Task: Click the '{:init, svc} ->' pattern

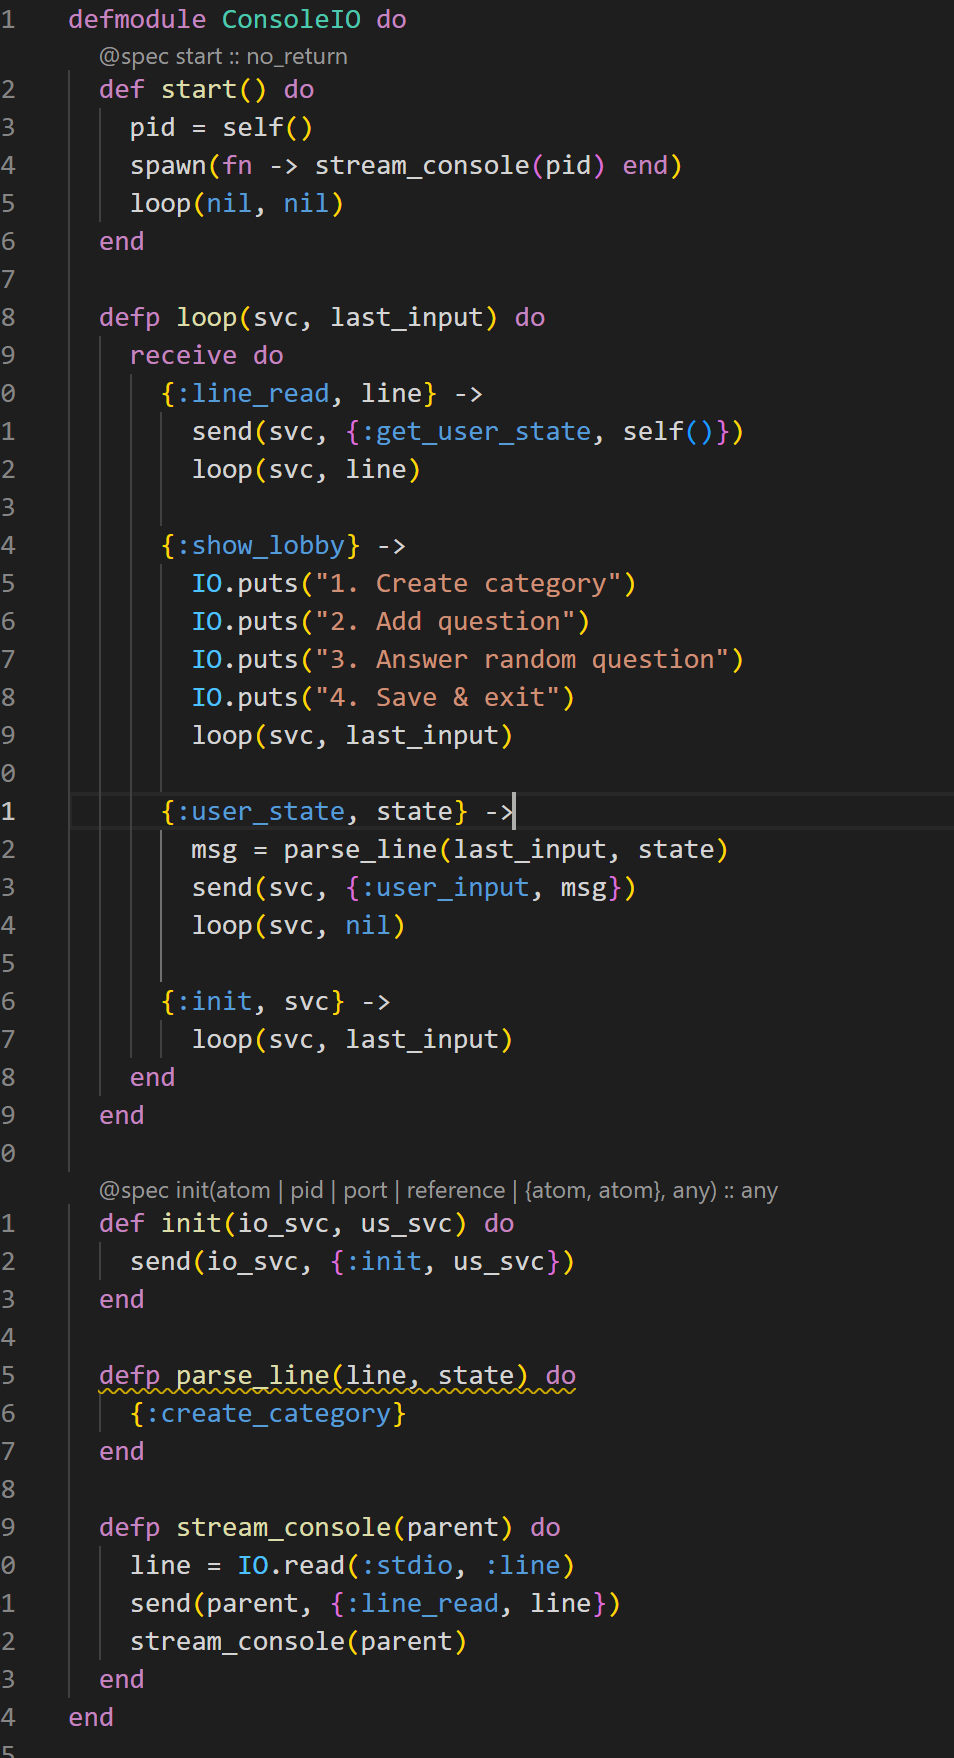Action: click(276, 1002)
